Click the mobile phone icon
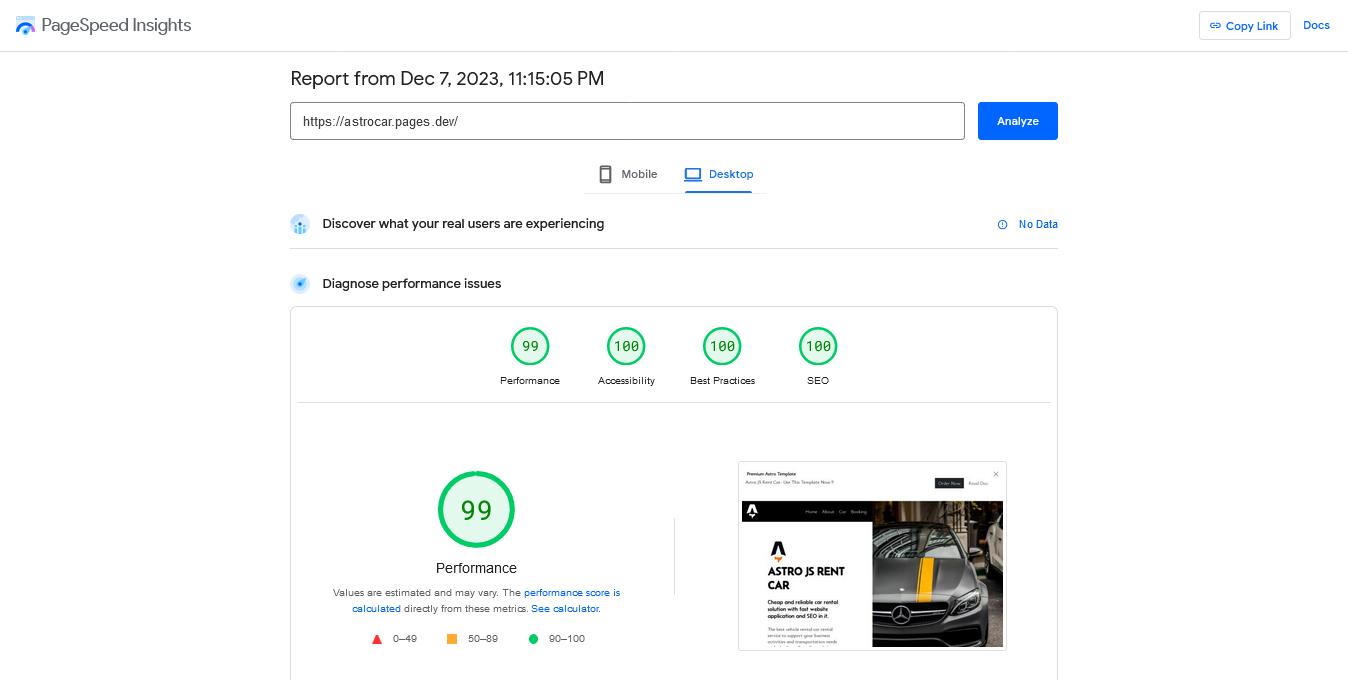1348x680 pixels. pyautogui.click(x=605, y=174)
